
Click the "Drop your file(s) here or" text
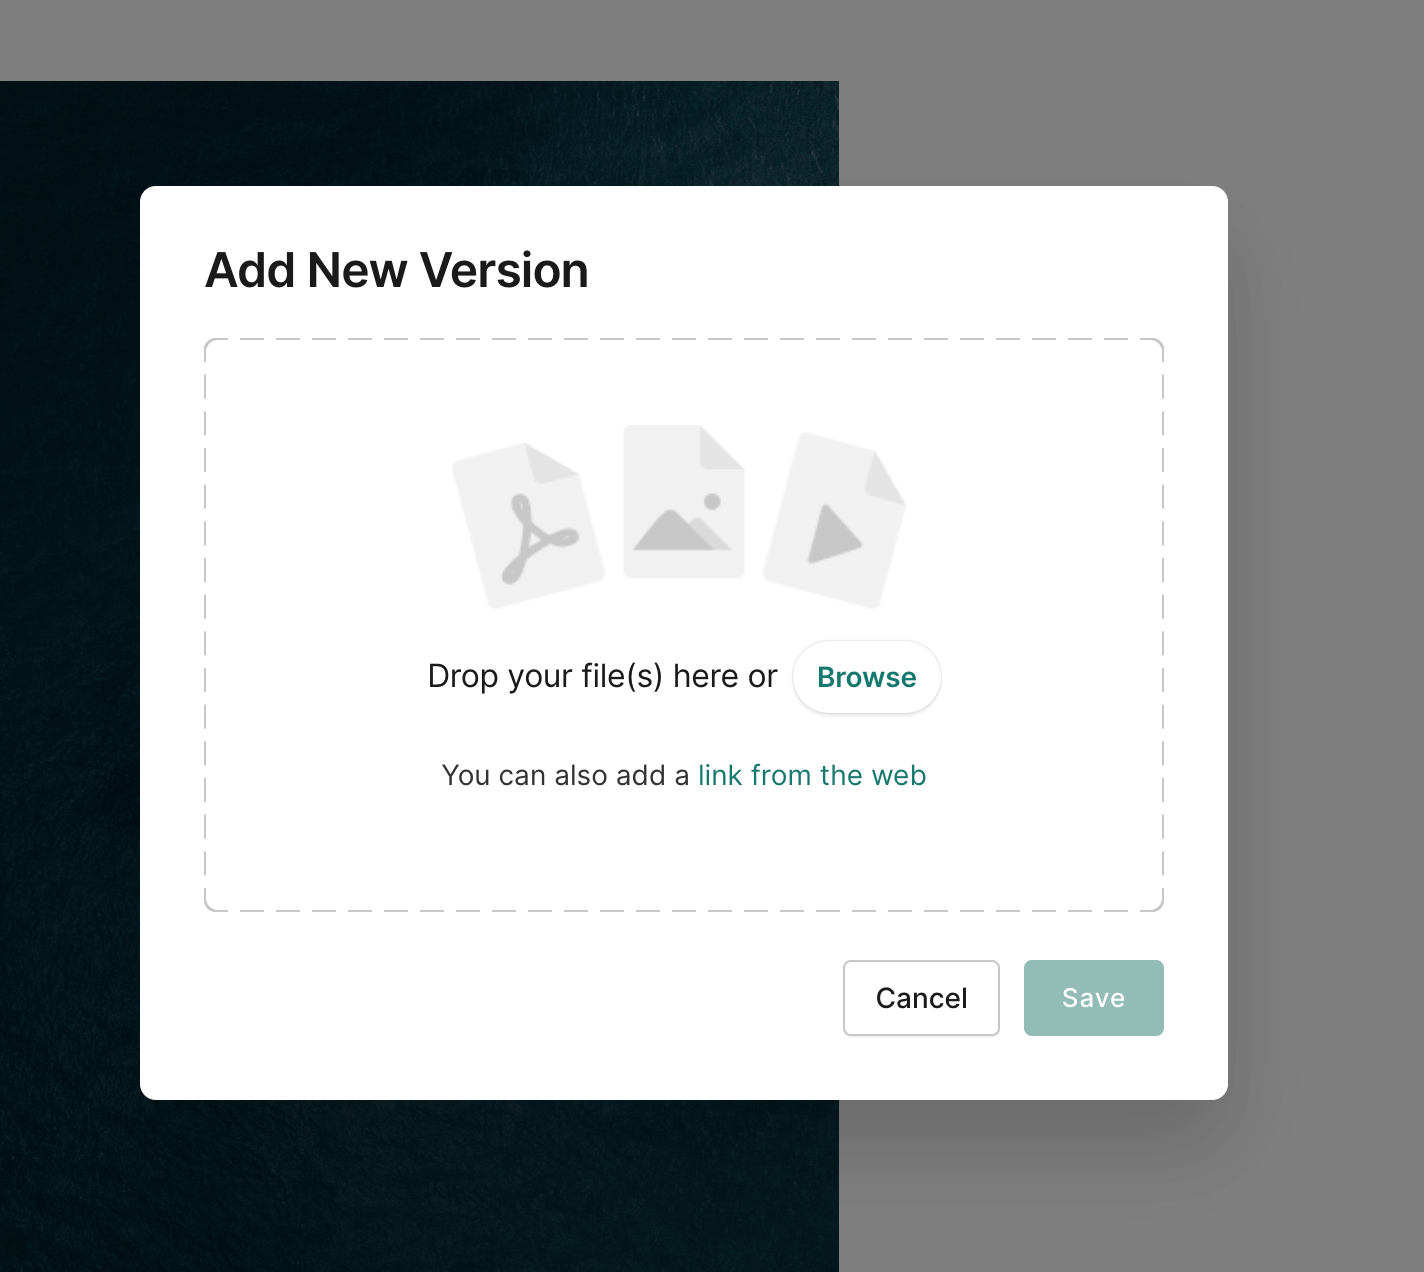coord(602,676)
